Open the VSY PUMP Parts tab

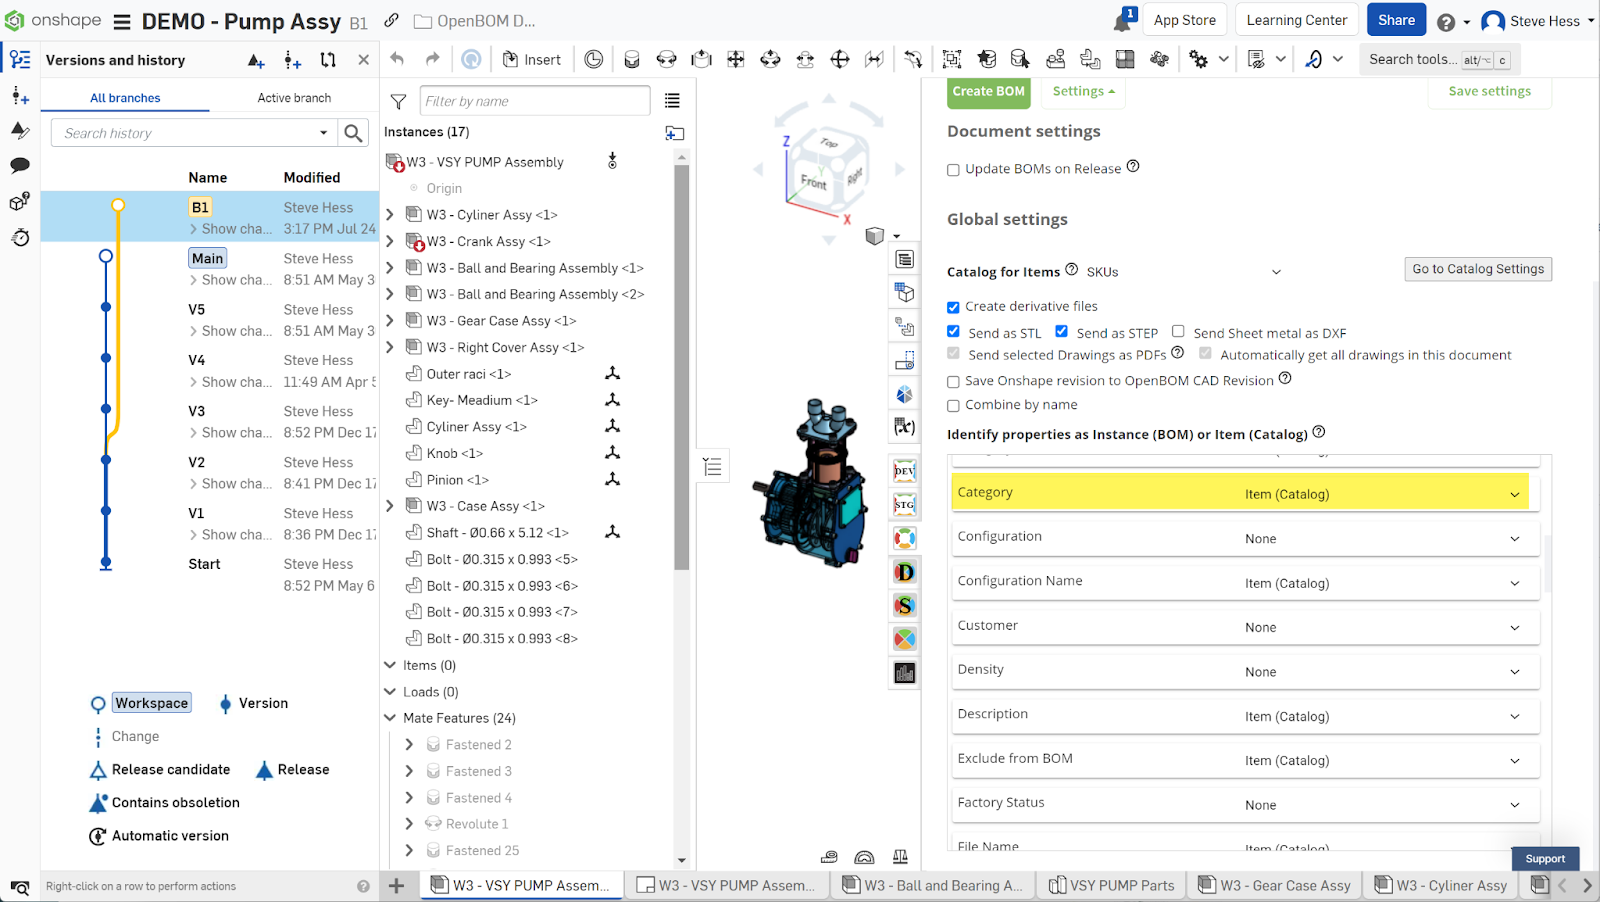pos(1111,885)
